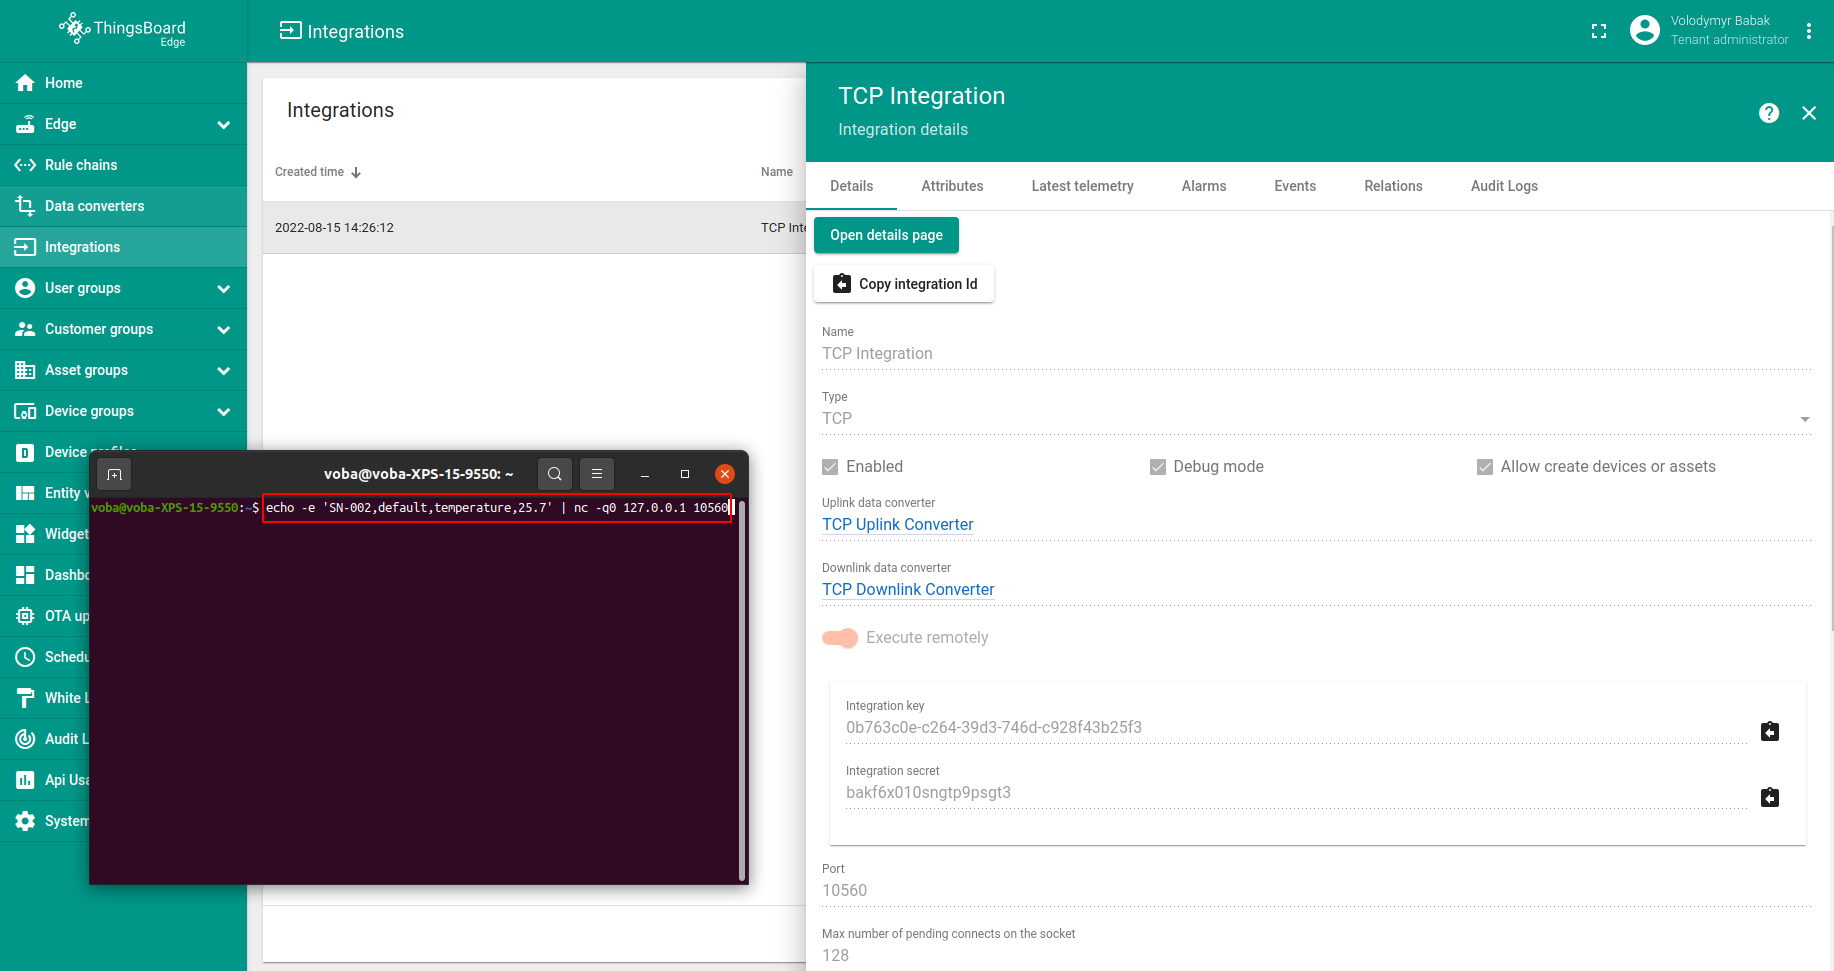The height and width of the screenshot is (971, 1834).
Task: Toggle the Enabled checkbox
Action: coord(830,467)
